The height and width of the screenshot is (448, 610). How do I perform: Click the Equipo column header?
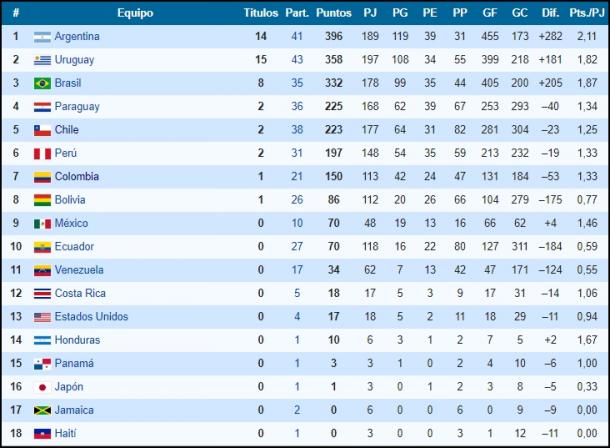(x=135, y=13)
